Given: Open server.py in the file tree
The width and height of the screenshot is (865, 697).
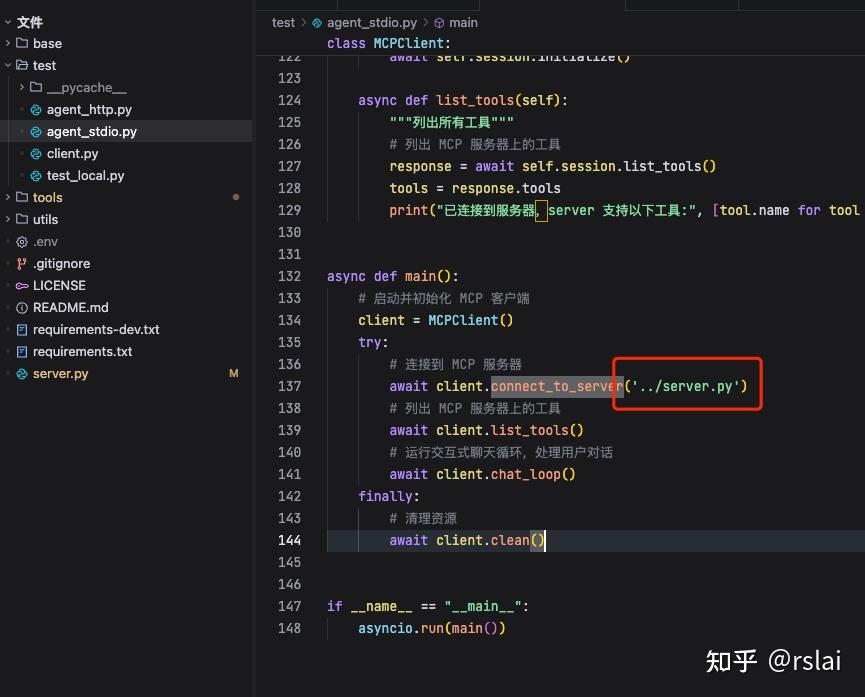Looking at the screenshot, I should [60, 374].
